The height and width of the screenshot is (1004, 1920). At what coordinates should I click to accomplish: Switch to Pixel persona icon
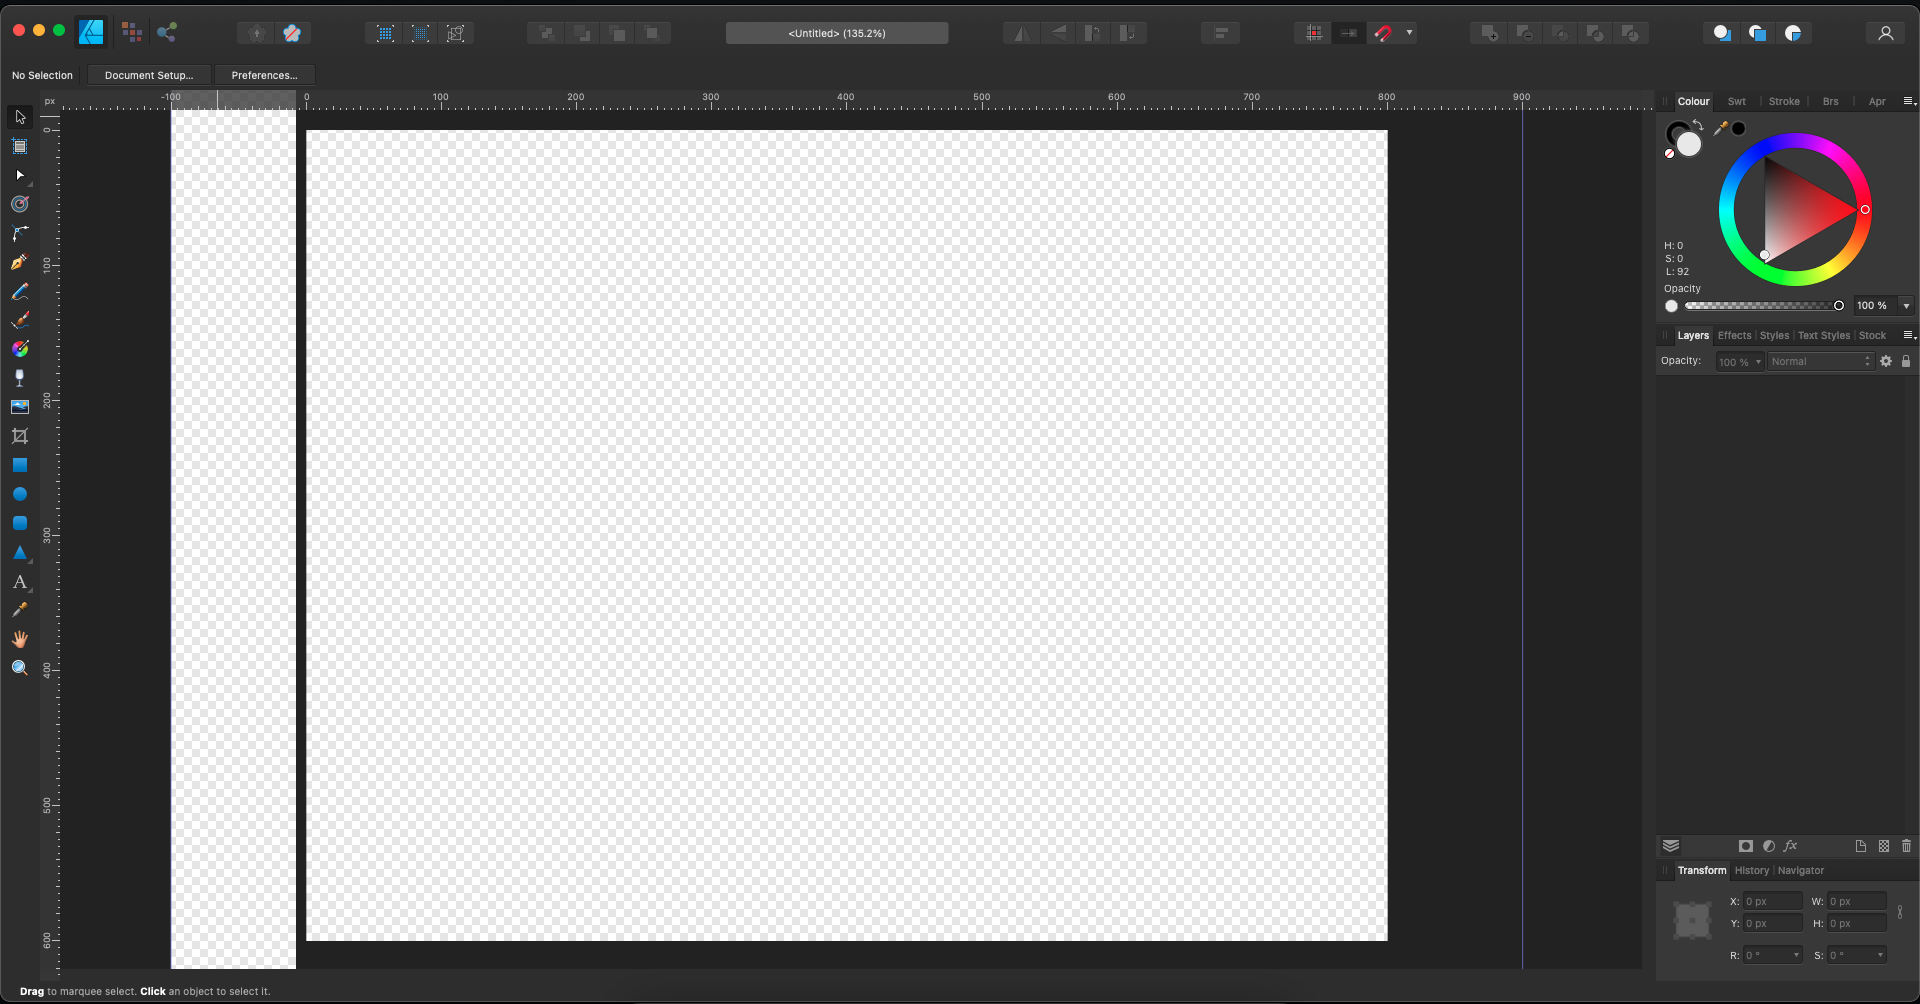pos(131,33)
